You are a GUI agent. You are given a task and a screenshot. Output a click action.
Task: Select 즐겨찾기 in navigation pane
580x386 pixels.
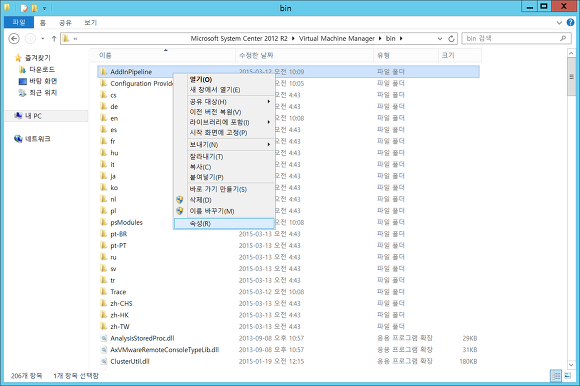[33, 58]
